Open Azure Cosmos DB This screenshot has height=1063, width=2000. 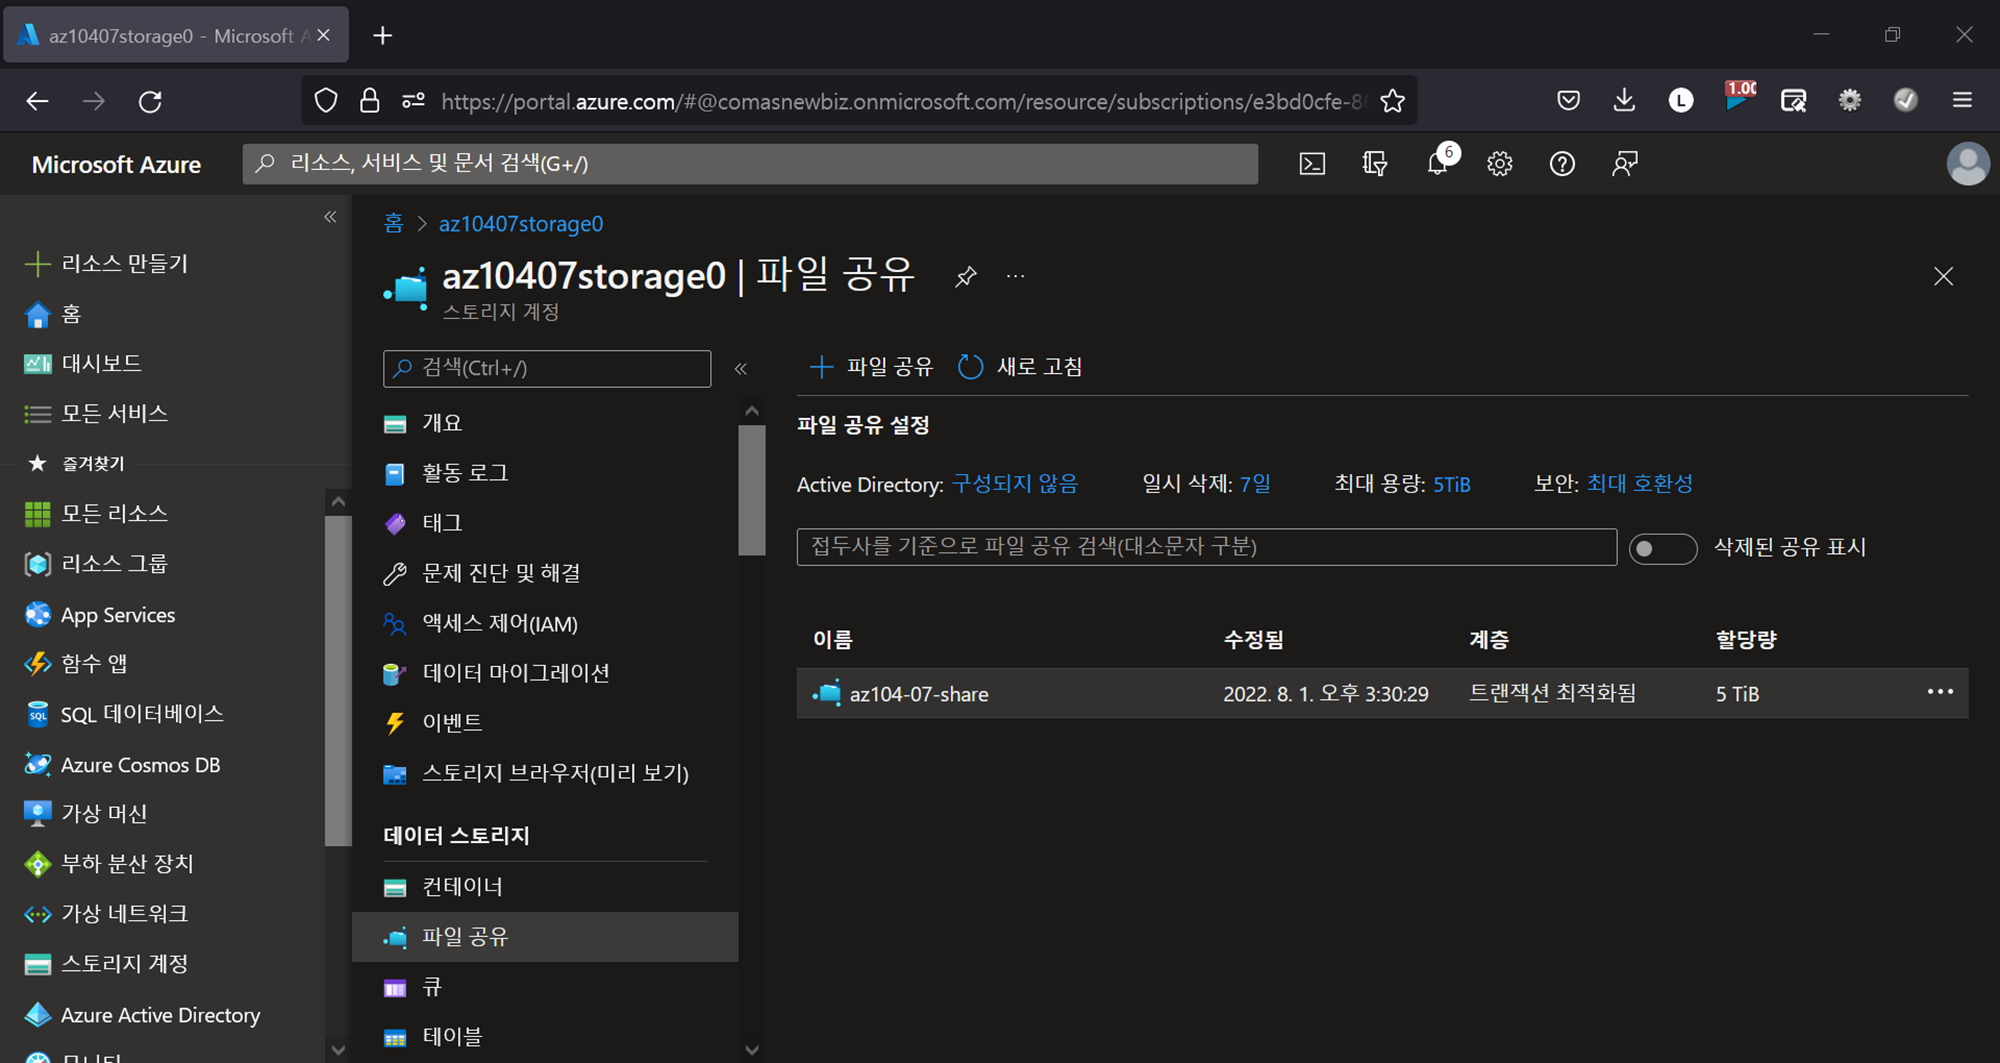(122, 765)
